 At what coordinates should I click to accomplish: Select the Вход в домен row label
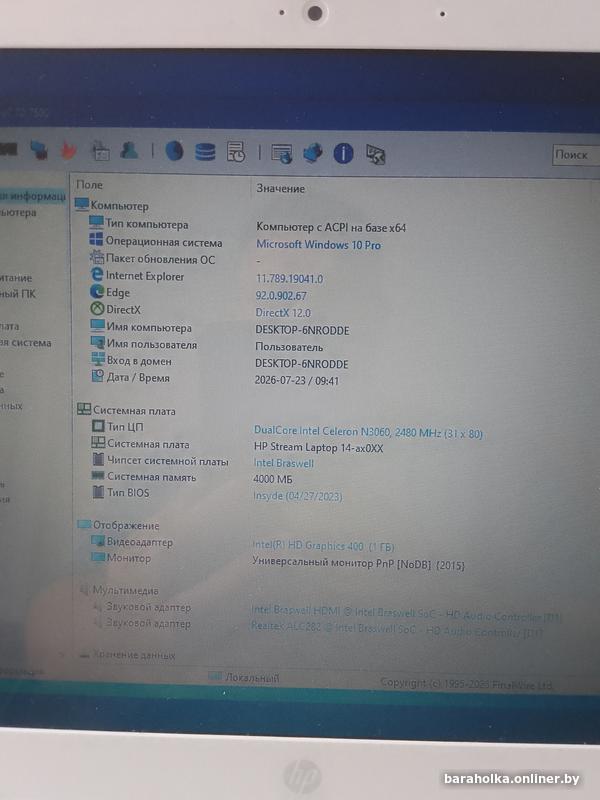(x=139, y=361)
